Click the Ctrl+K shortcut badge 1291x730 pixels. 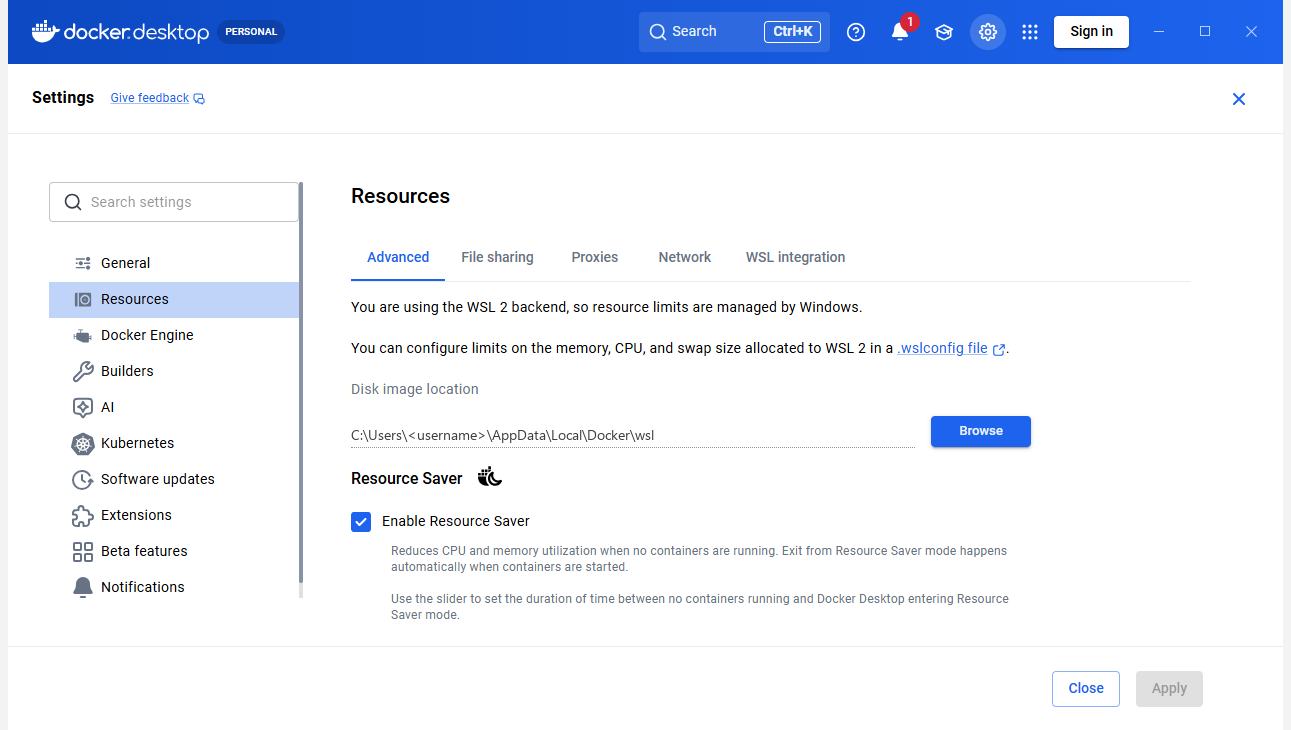(x=792, y=32)
